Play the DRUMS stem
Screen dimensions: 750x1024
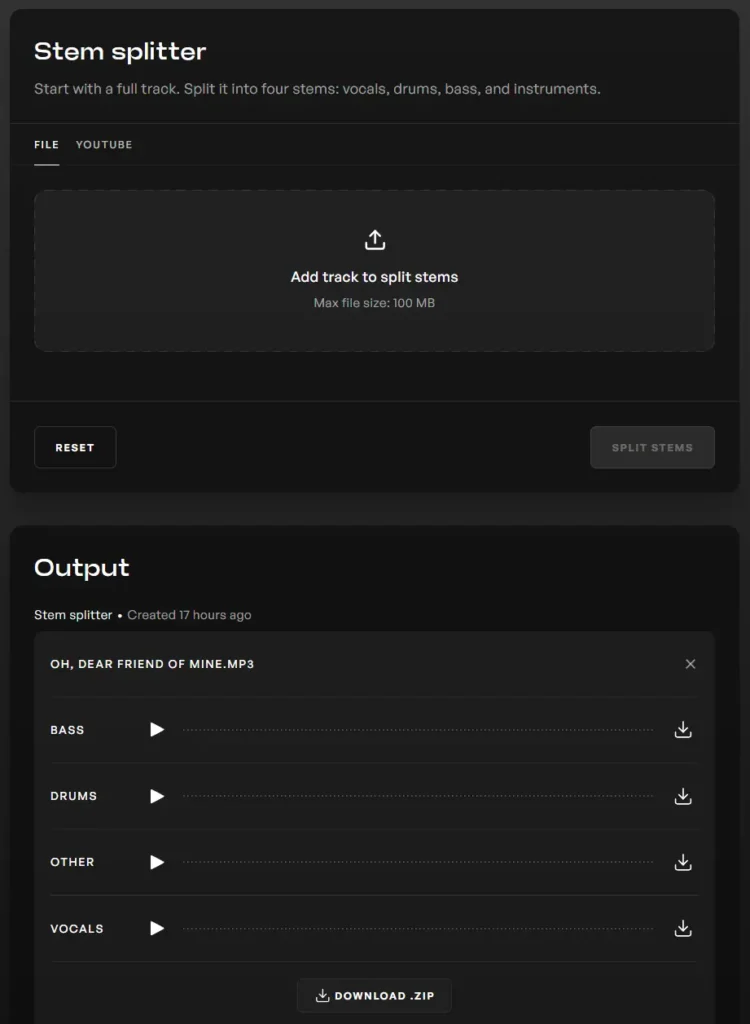pyautogui.click(x=157, y=796)
